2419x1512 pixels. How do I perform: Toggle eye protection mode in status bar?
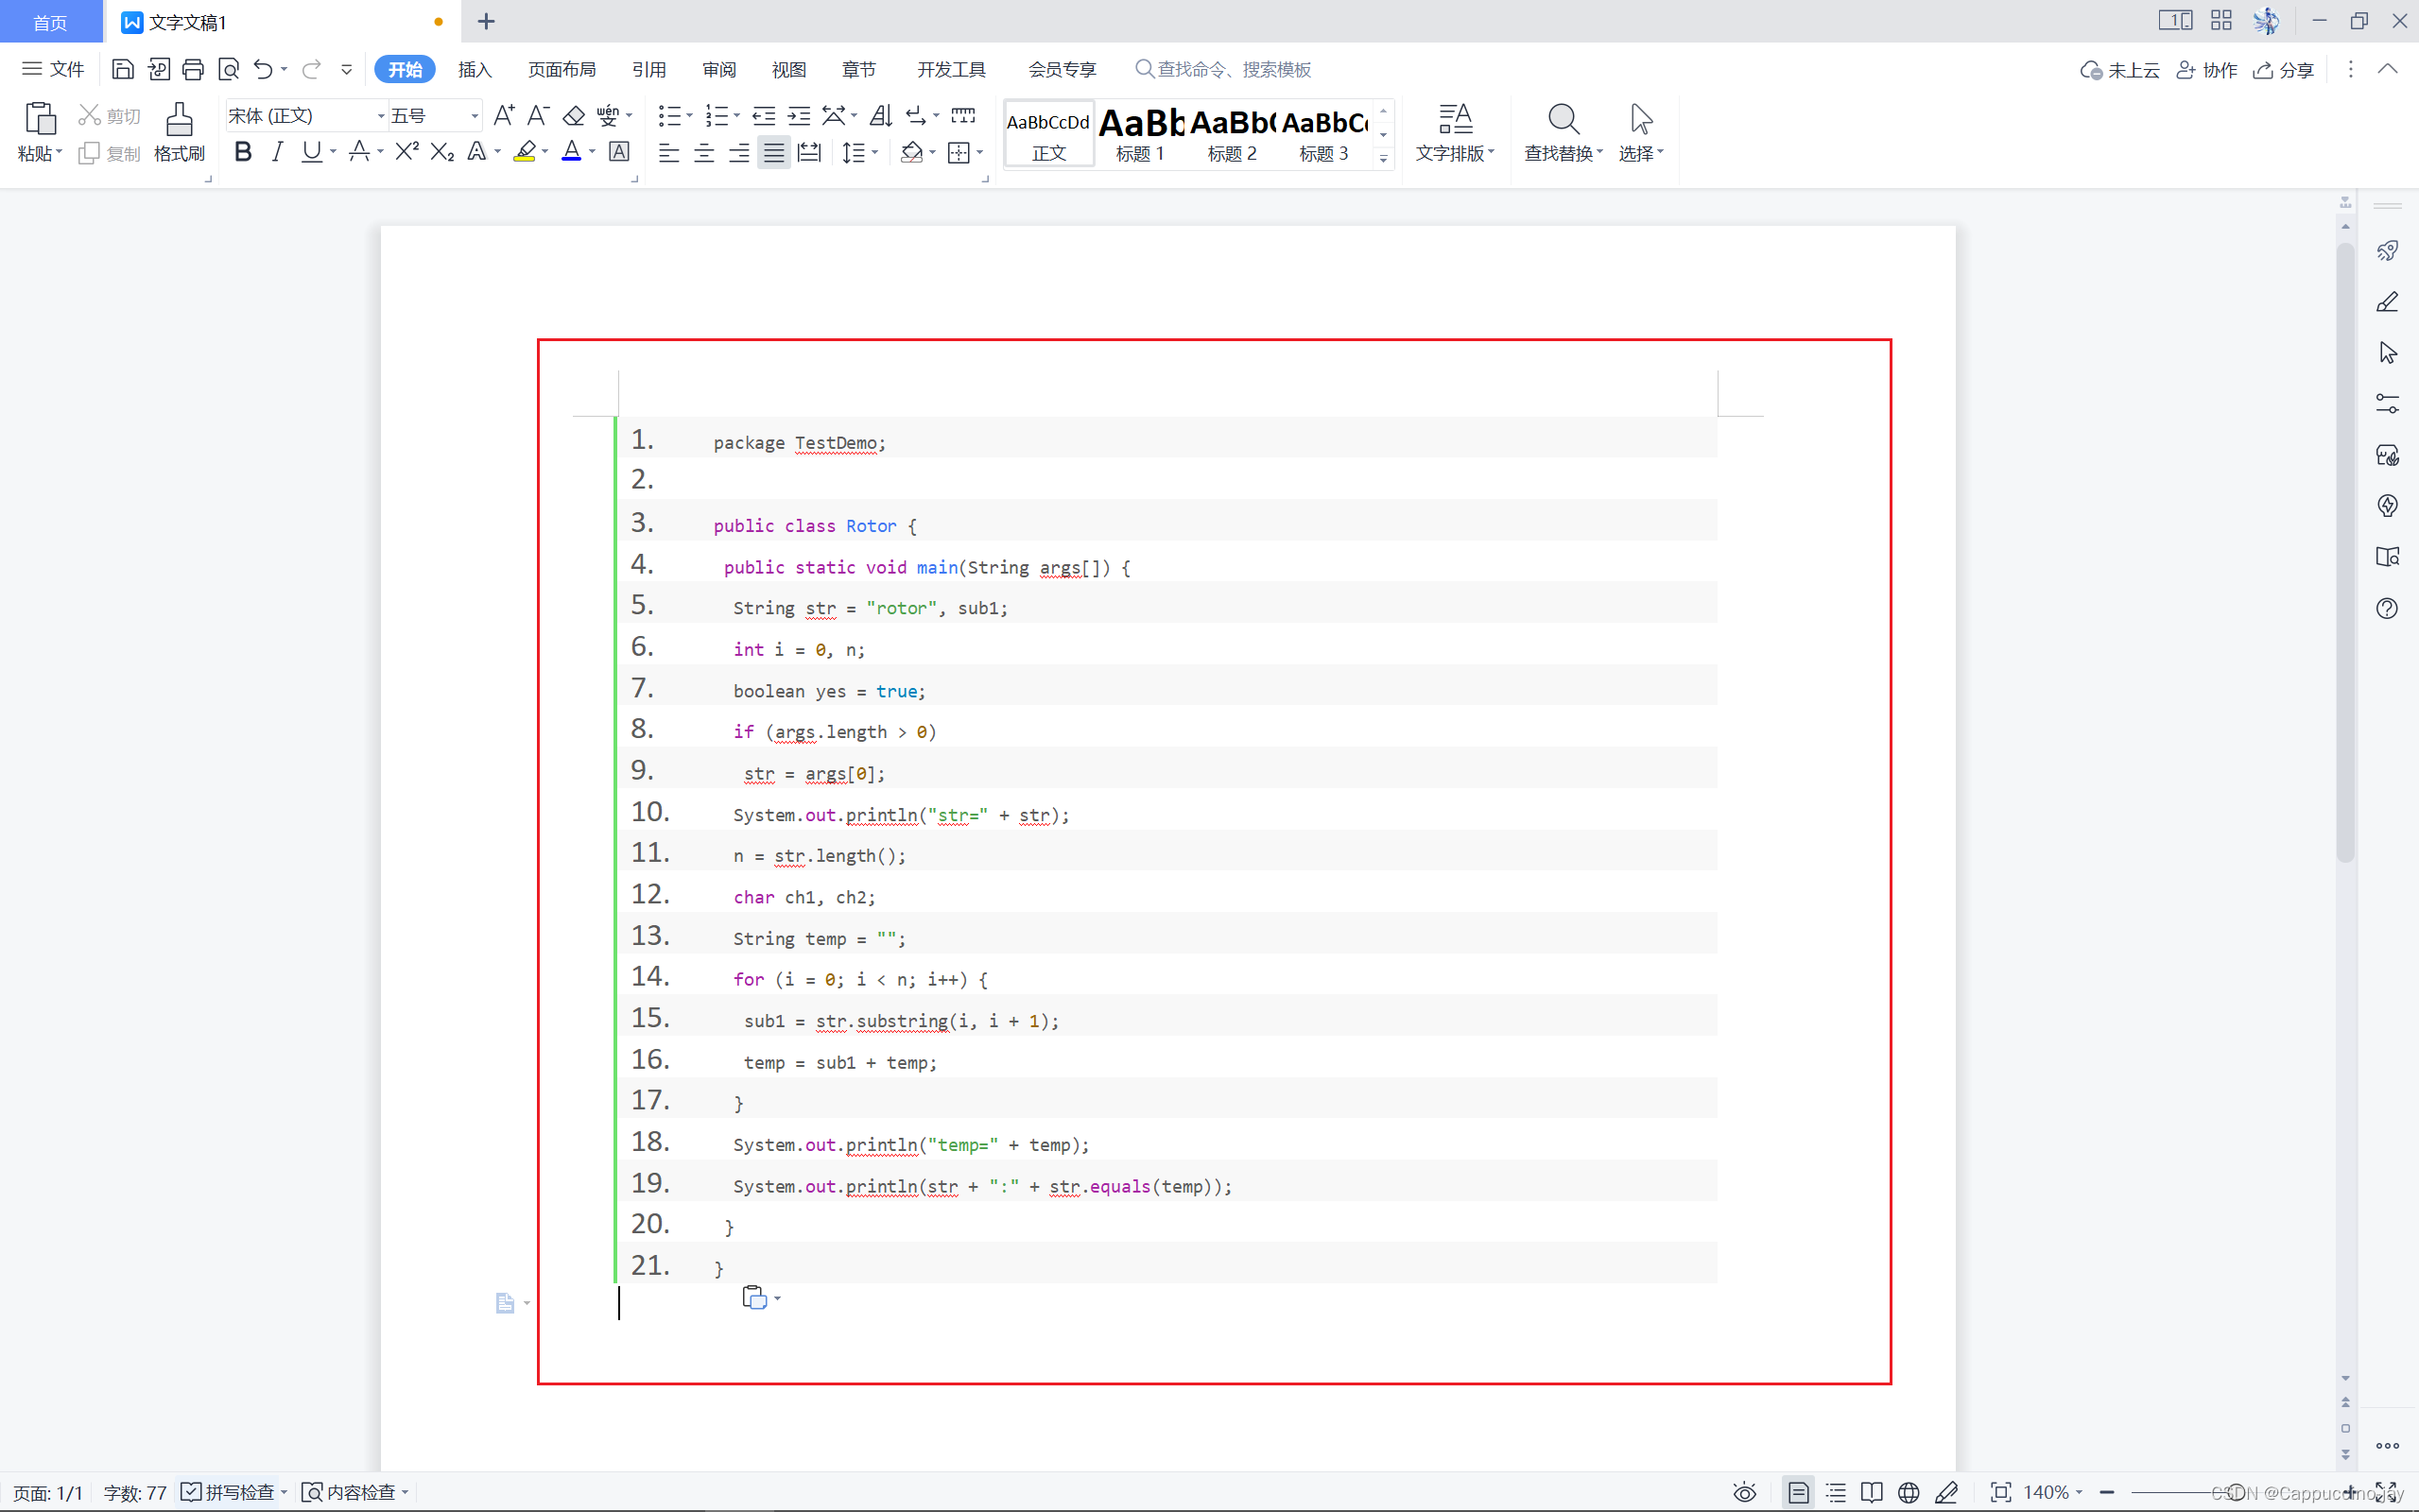click(1744, 1492)
